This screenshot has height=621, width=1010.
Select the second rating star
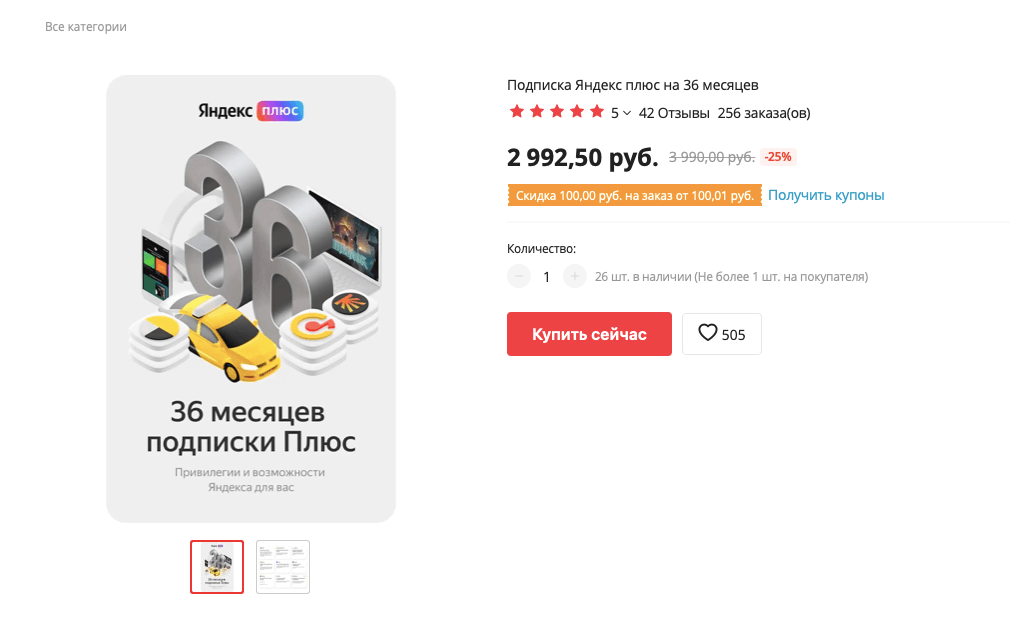(535, 111)
